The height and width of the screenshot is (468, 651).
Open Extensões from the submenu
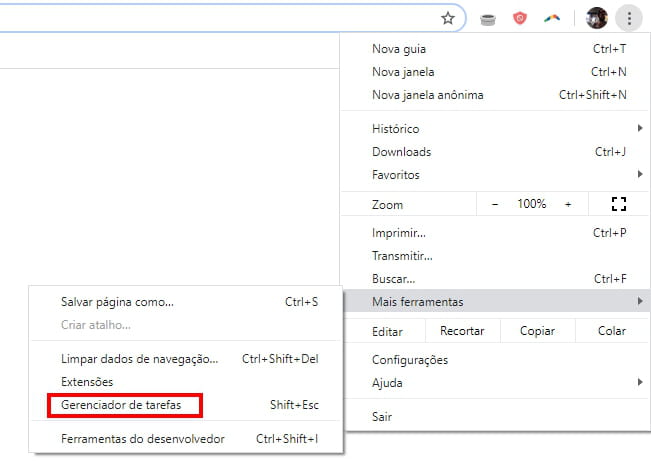(x=186, y=382)
